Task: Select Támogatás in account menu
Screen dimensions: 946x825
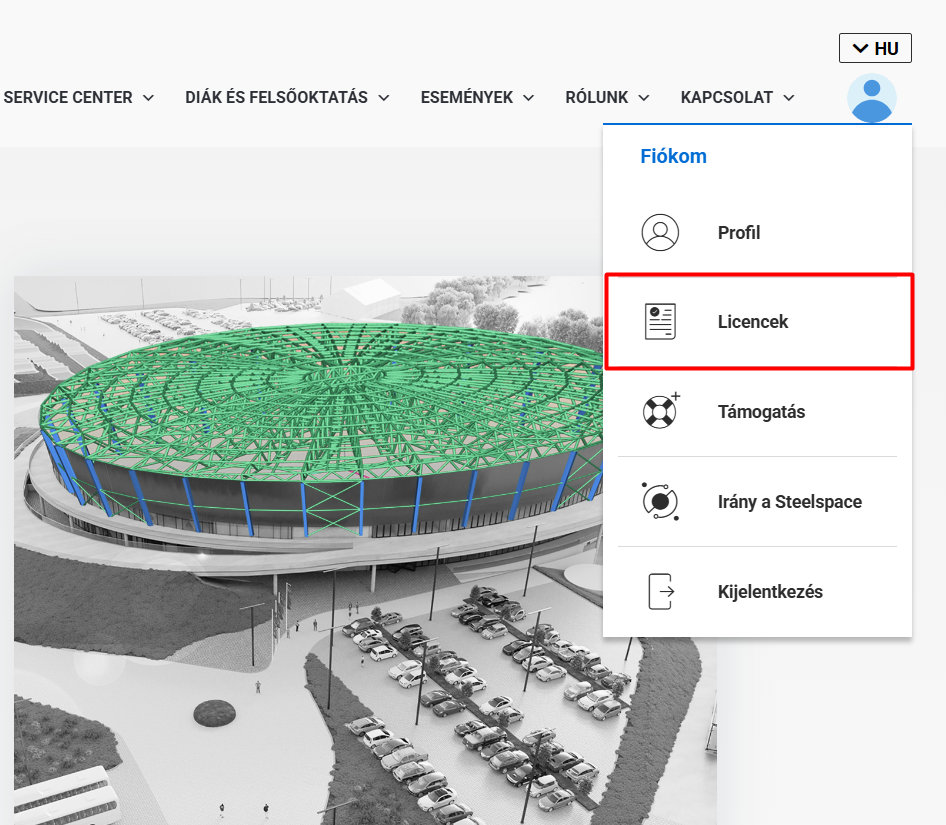Action: click(757, 412)
